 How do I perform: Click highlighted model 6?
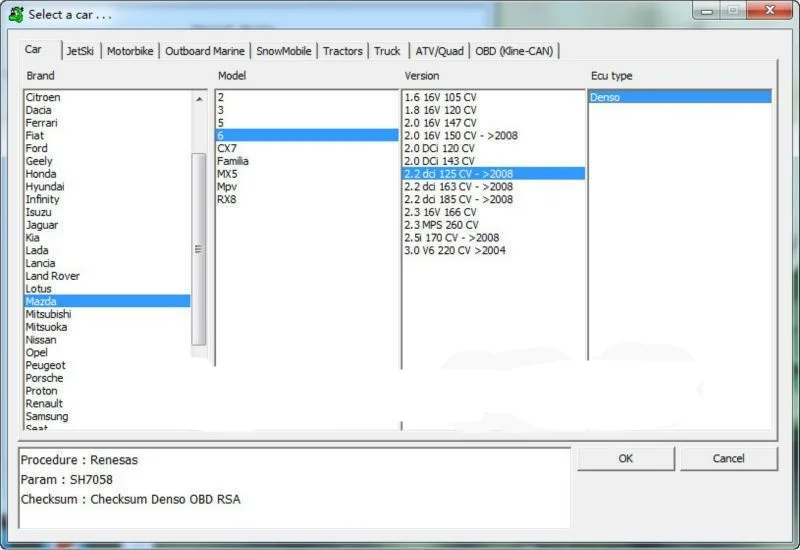(307, 135)
